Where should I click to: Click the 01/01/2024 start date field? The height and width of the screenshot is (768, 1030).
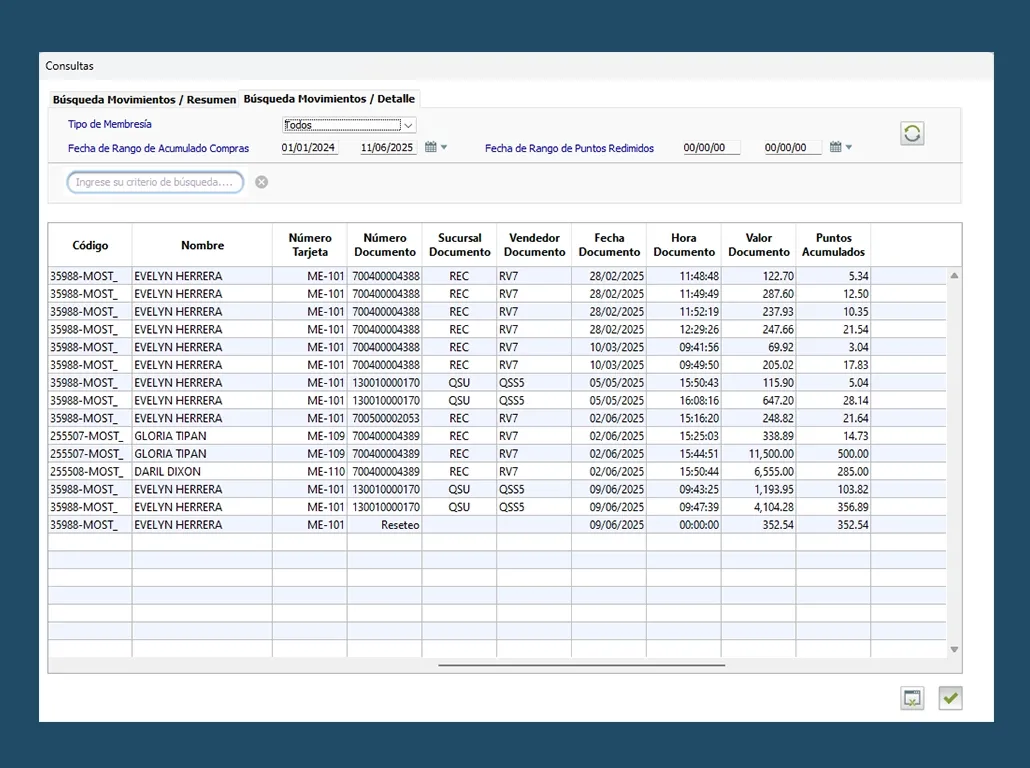click(309, 148)
